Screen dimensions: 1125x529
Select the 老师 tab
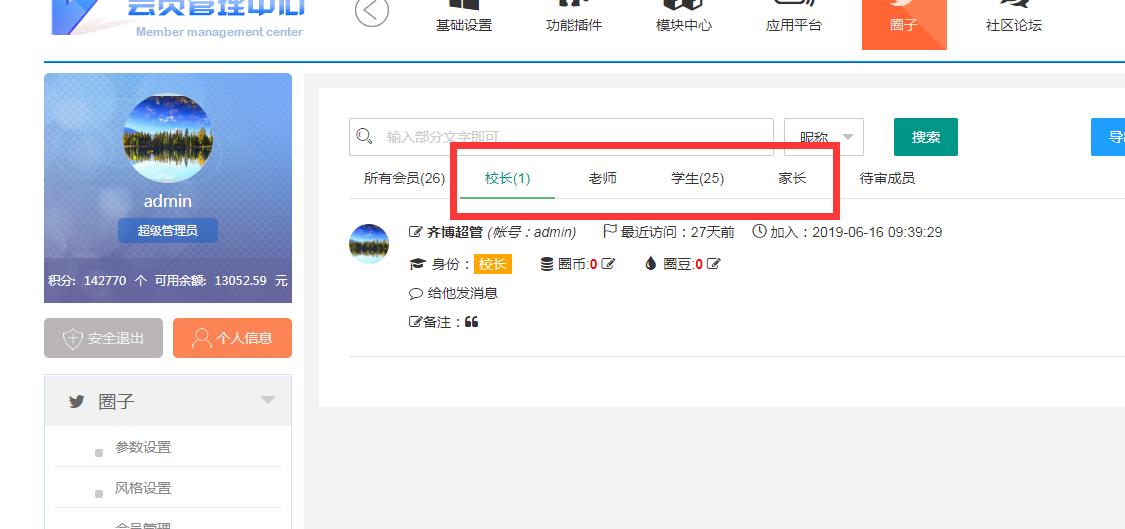[x=602, y=178]
